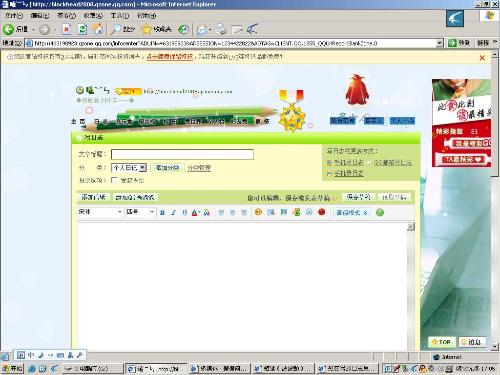The height and width of the screenshot is (375, 500).
Task: Open the Tools menu in menu bar
Action: click(x=120, y=15)
